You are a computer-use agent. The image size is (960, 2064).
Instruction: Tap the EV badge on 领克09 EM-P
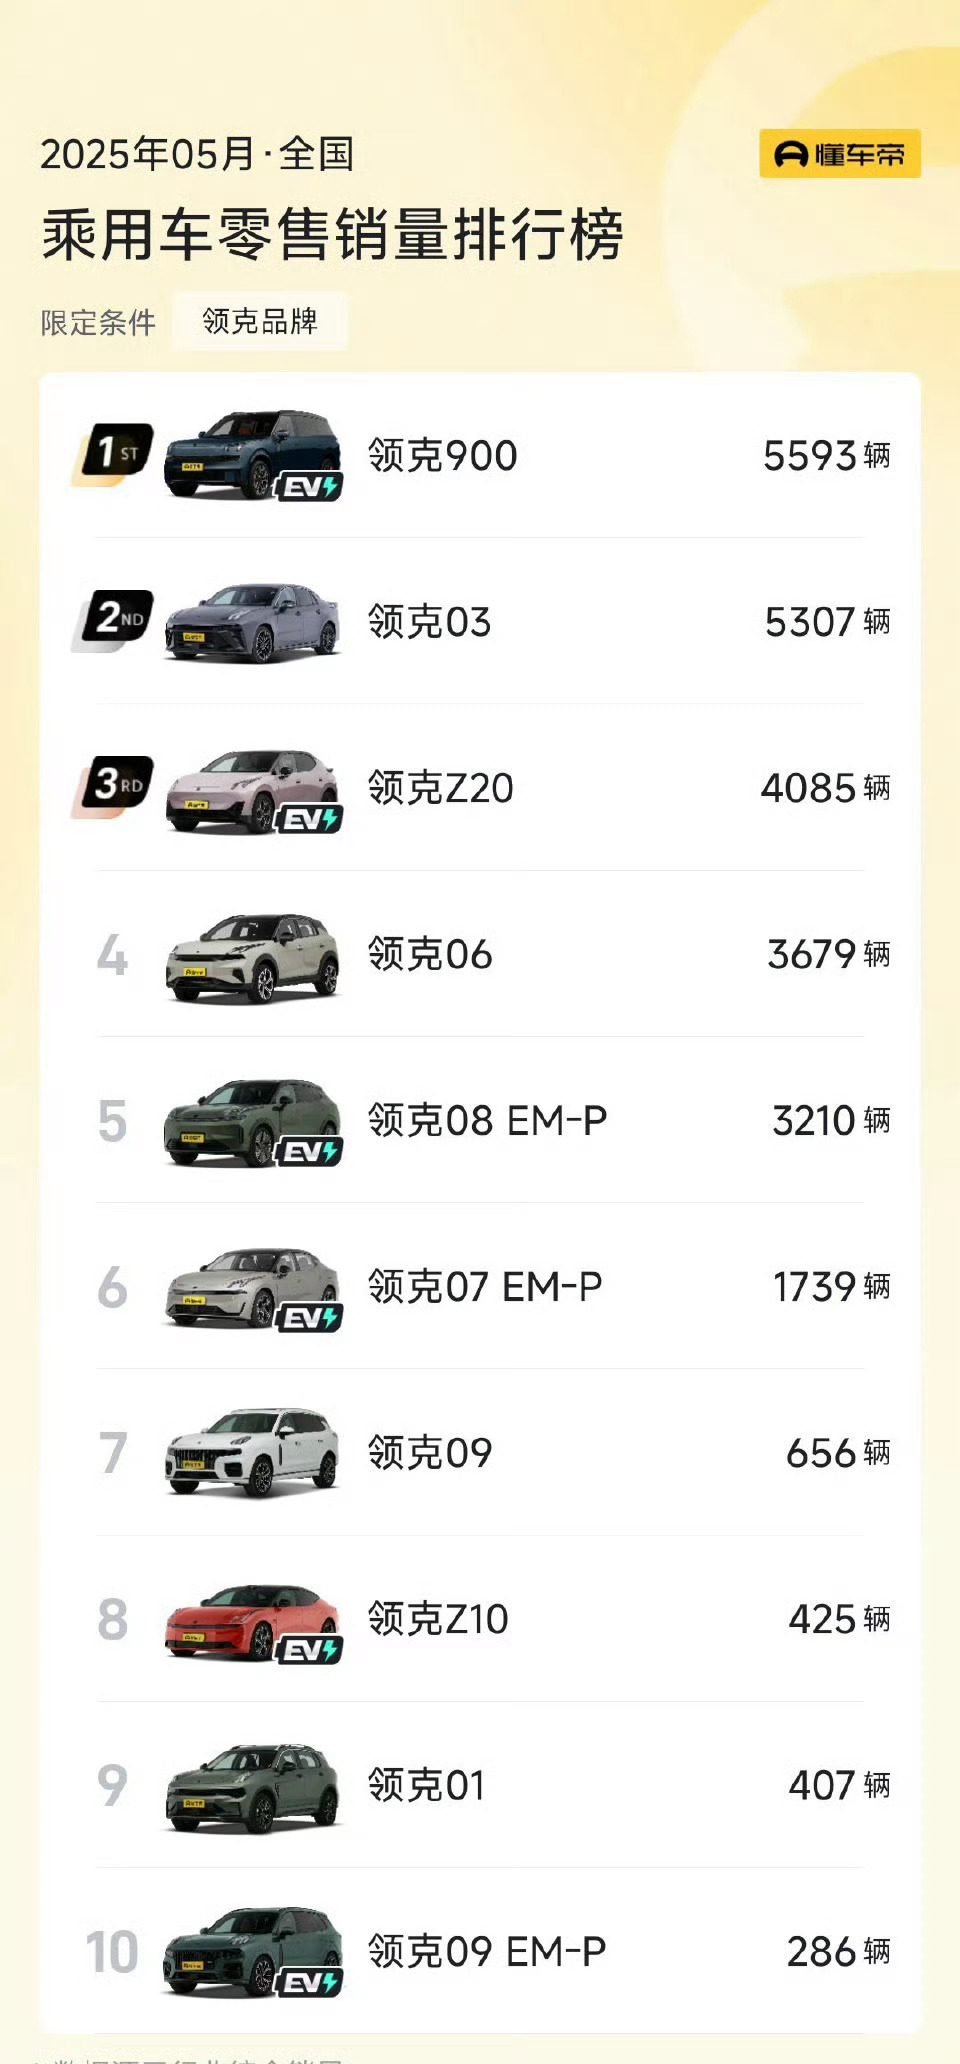coord(310,1982)
